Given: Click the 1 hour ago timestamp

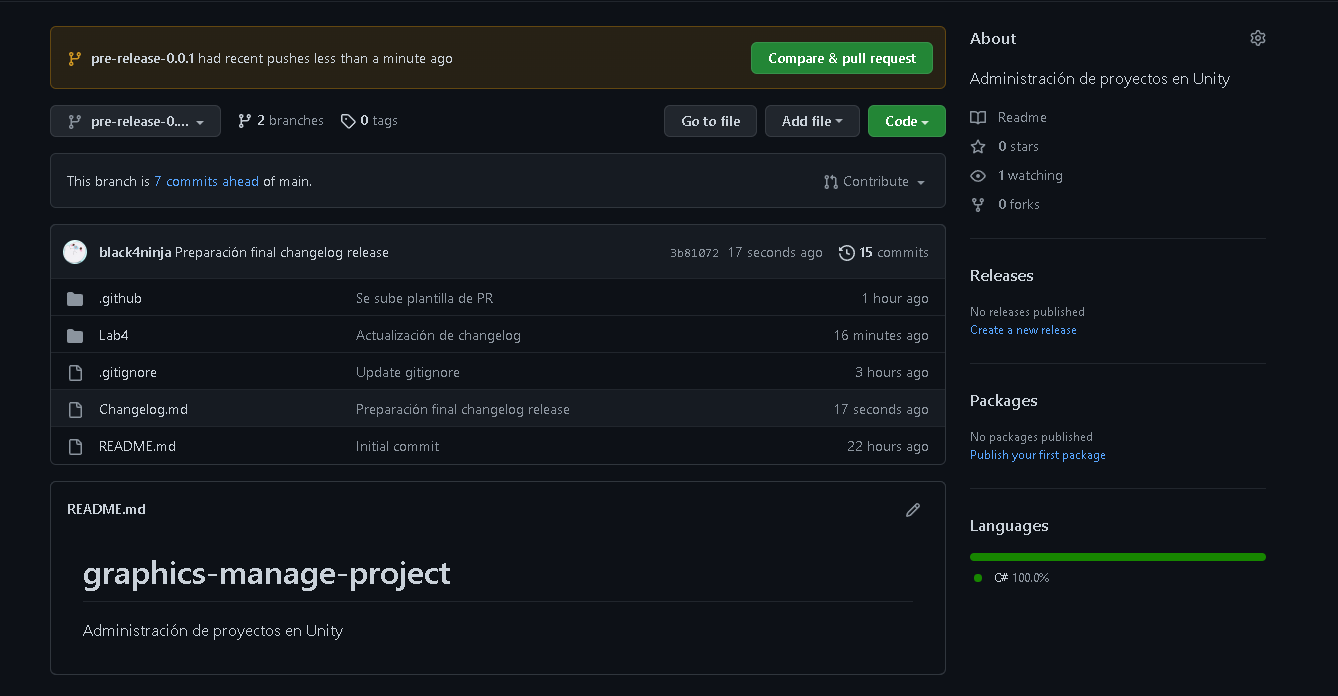Looking at the screenshot, I should click(895, 299).
